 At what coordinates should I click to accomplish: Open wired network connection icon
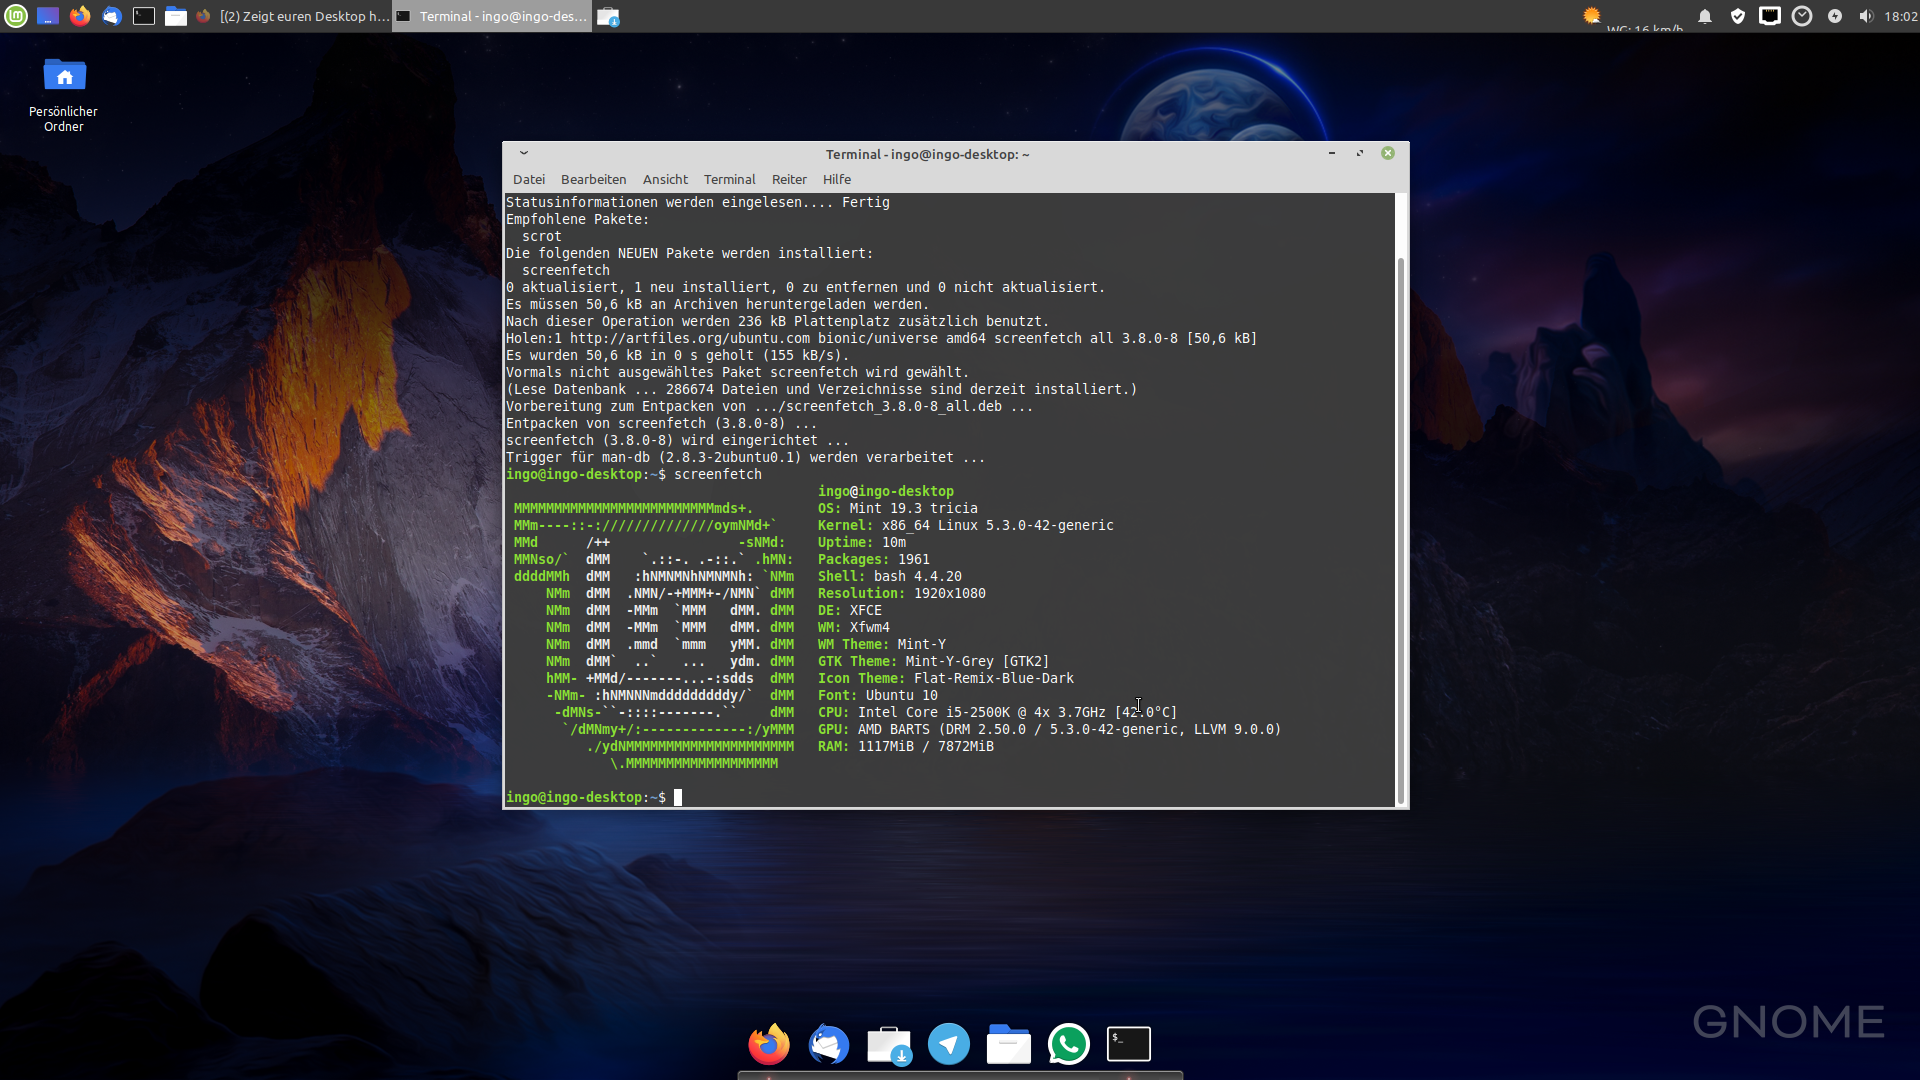click(1770, 16)
